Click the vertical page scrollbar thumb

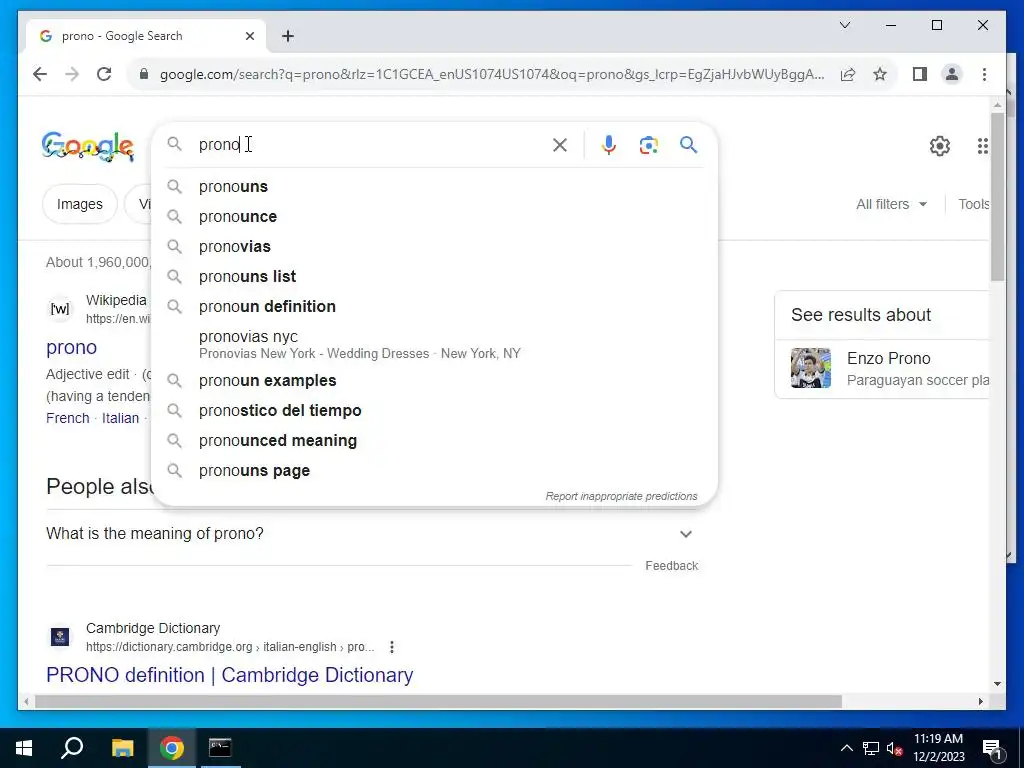tap(997, 196)
